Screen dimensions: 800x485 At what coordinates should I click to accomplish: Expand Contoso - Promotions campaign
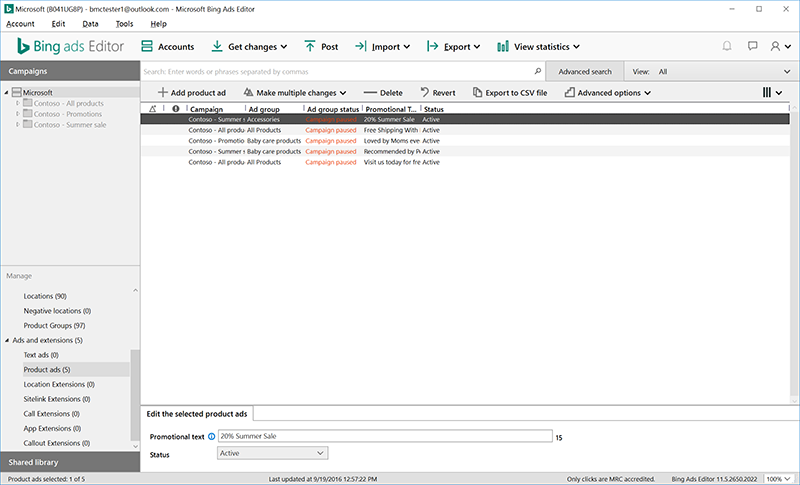pos(17,114)
